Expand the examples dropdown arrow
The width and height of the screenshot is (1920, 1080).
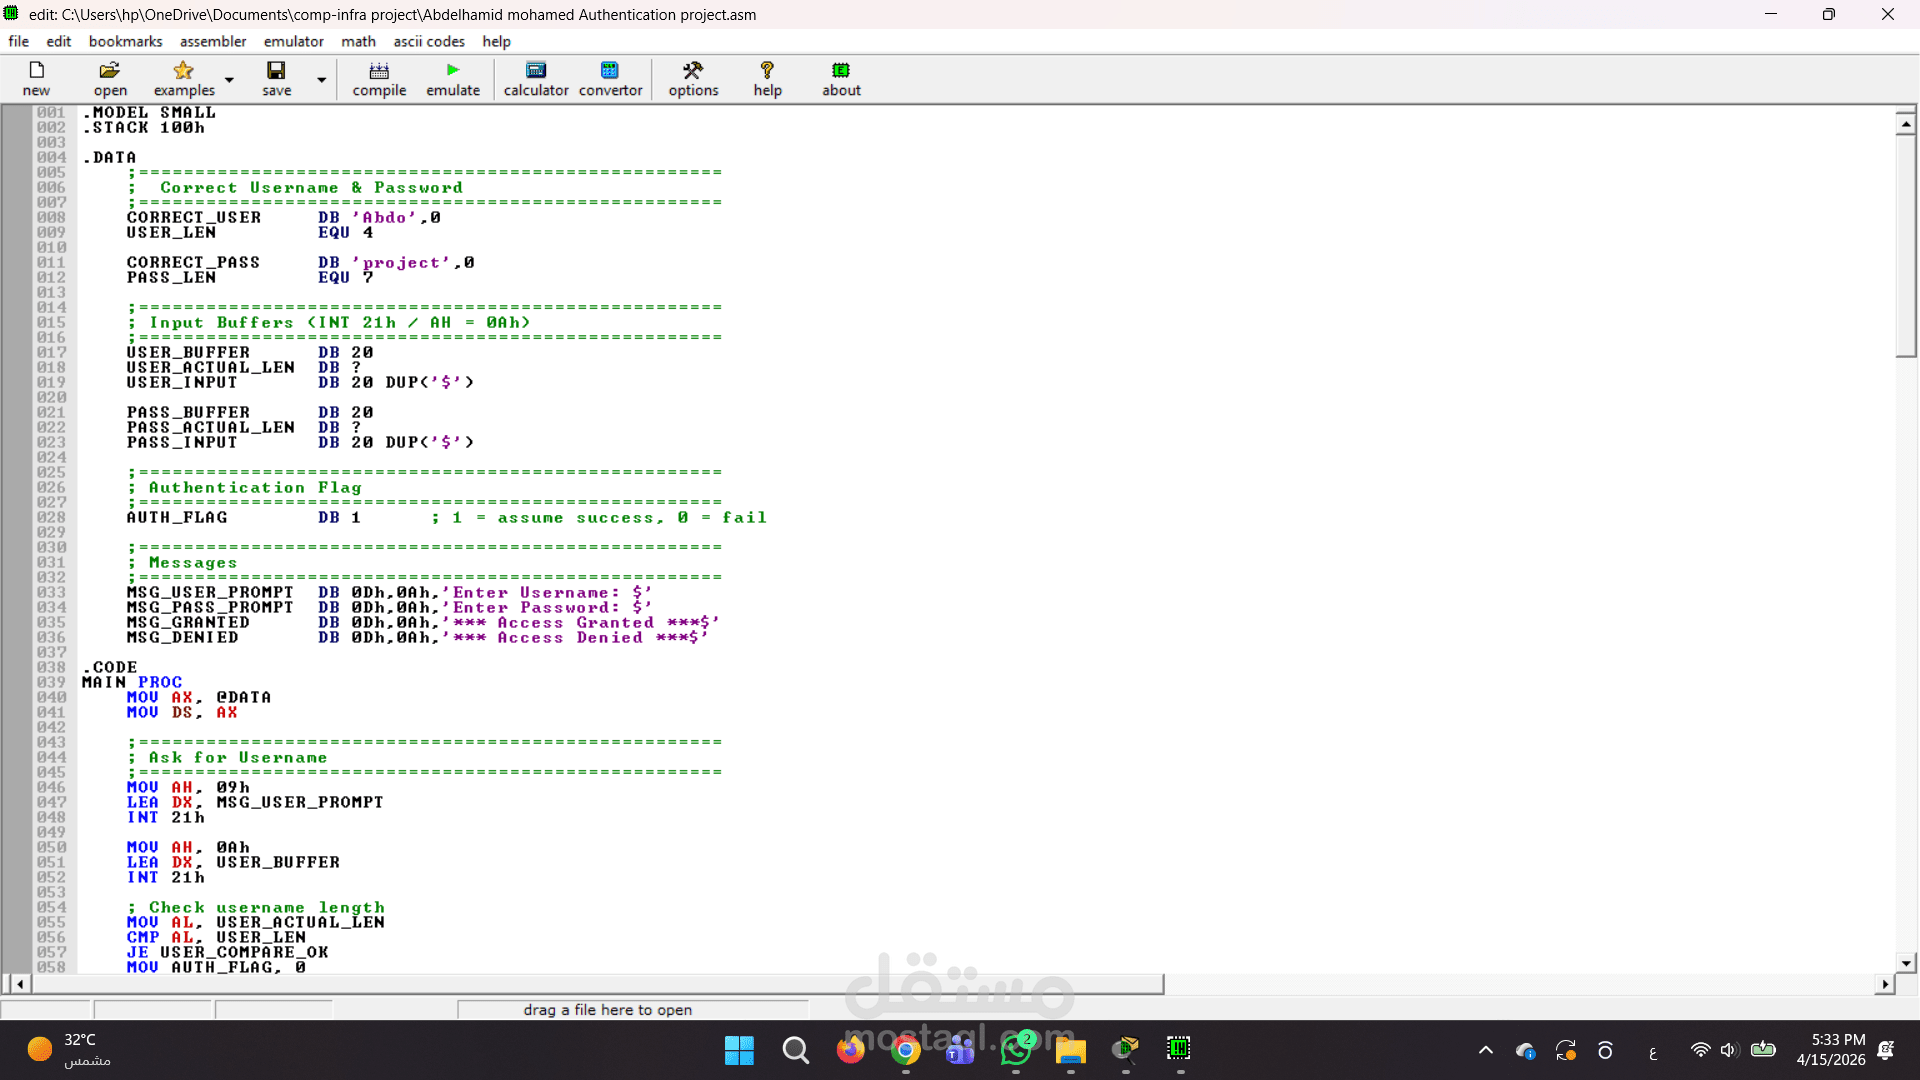click(x=229, y=80)
